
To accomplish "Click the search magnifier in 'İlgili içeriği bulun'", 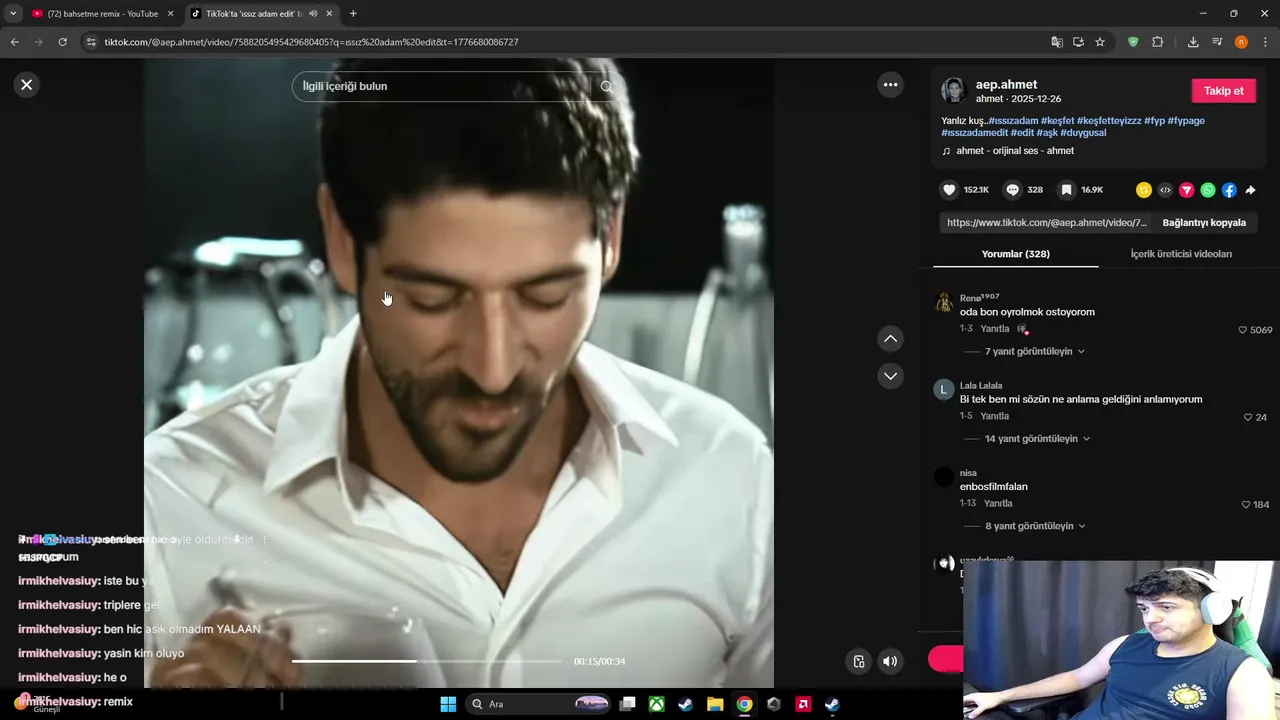I will (x=606, y=86).
